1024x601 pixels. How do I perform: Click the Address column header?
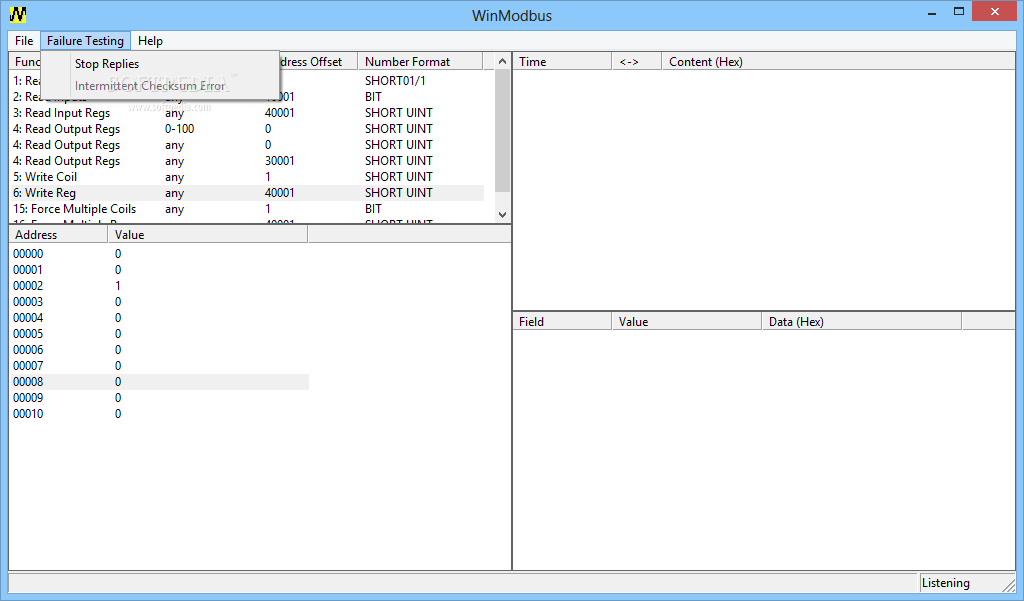[58, 235]
